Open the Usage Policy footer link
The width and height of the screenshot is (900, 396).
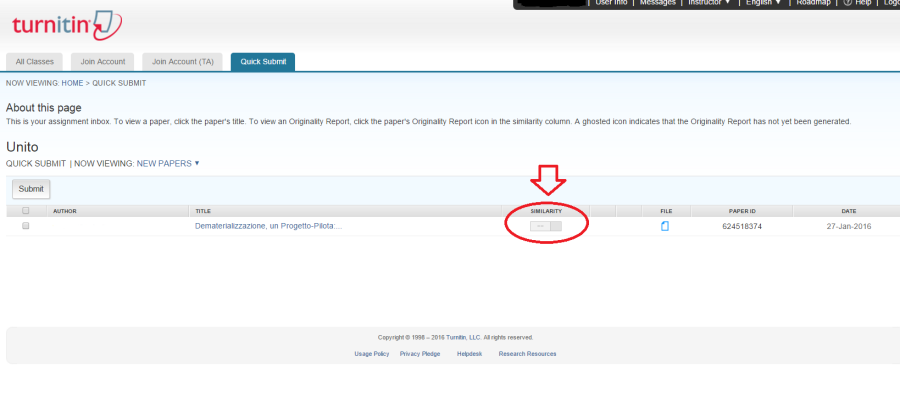(372, 354)
